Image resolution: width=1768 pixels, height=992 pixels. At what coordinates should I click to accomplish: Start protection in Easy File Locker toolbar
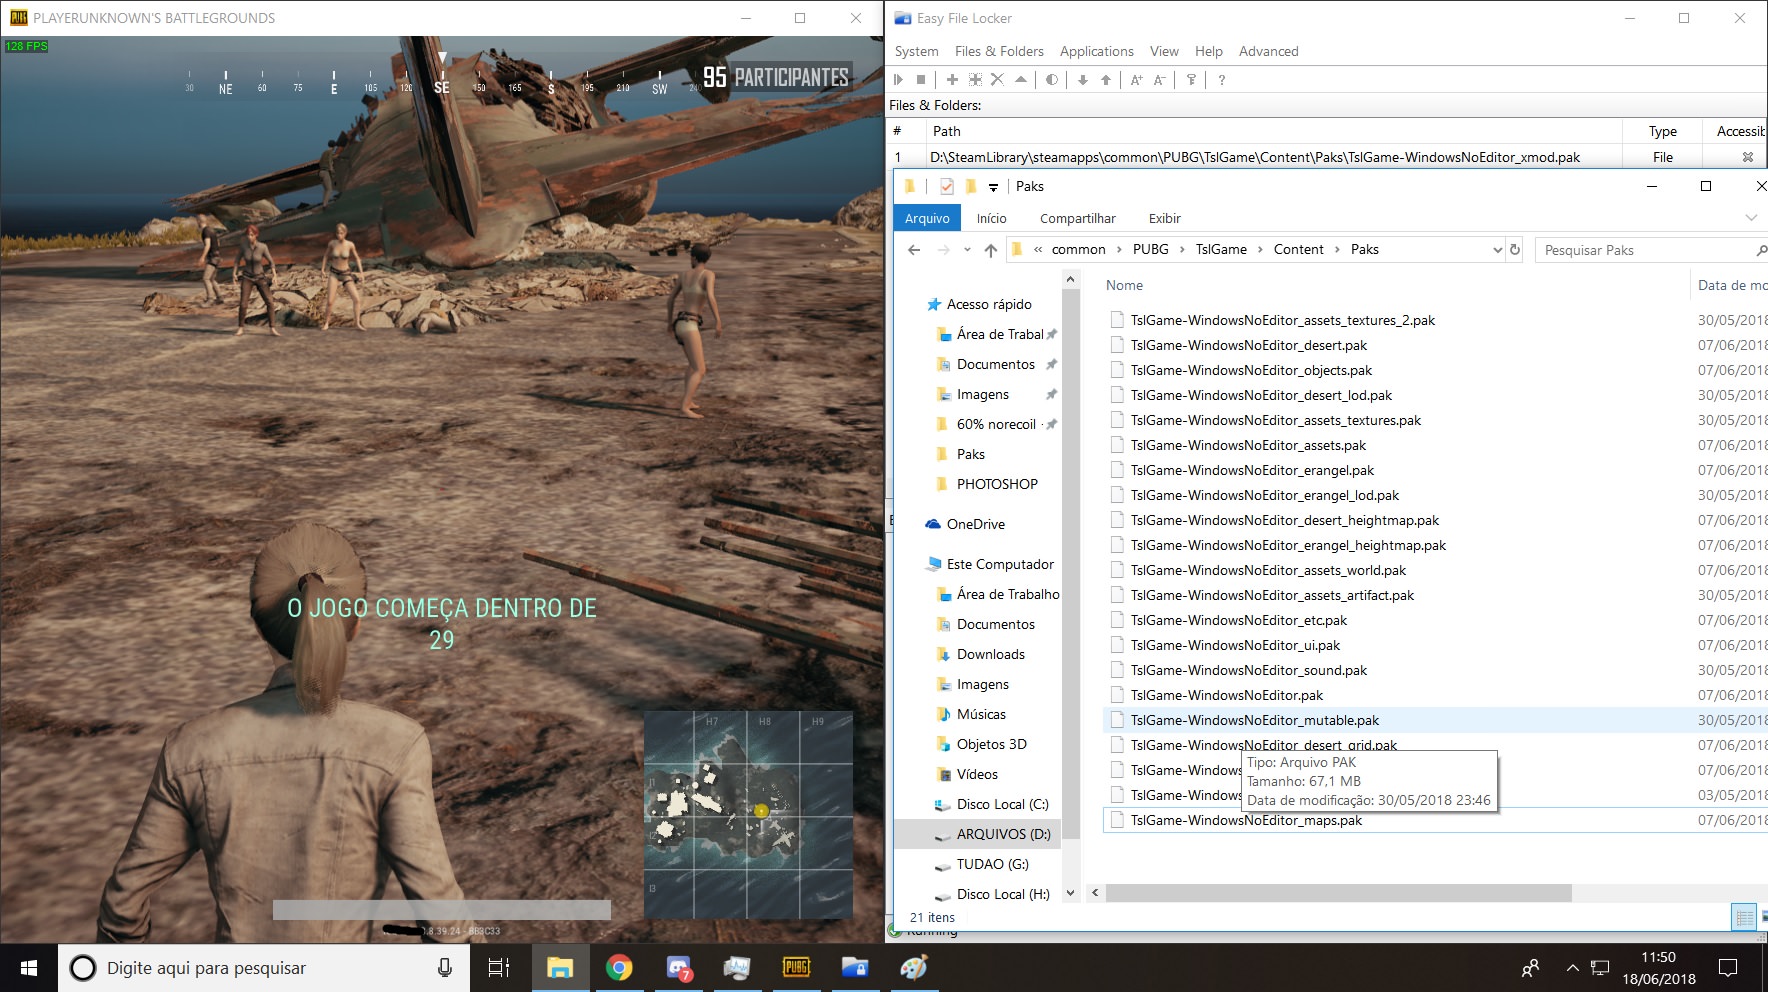coord(898,80)
